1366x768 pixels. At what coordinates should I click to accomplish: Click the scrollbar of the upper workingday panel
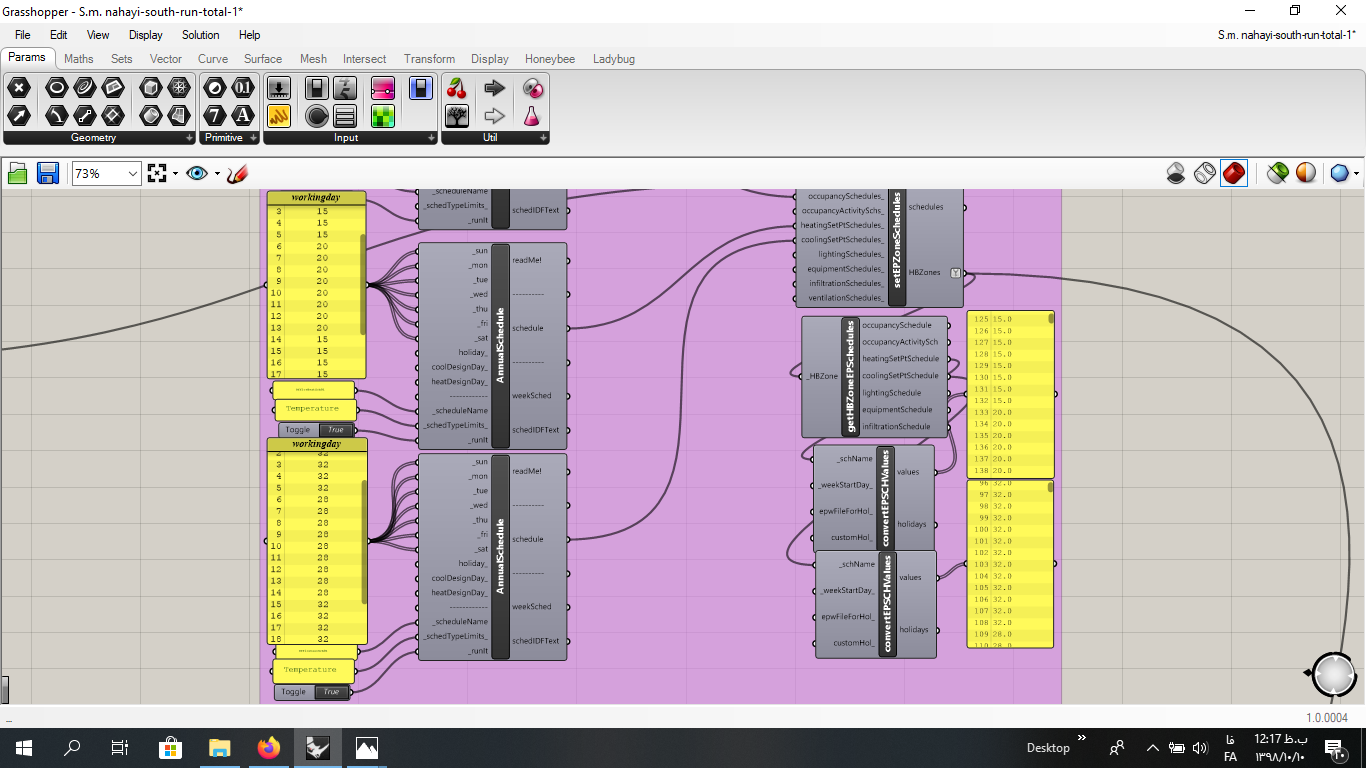coord(363,284)
